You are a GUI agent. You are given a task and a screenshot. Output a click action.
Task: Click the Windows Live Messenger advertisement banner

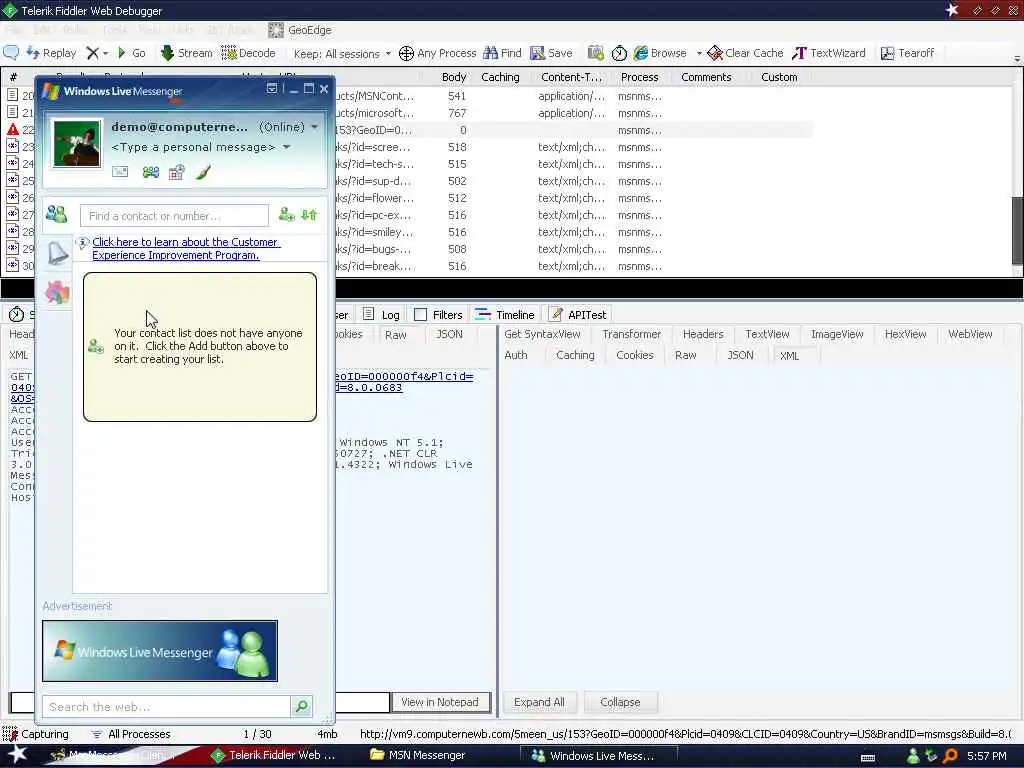point(160,651)
